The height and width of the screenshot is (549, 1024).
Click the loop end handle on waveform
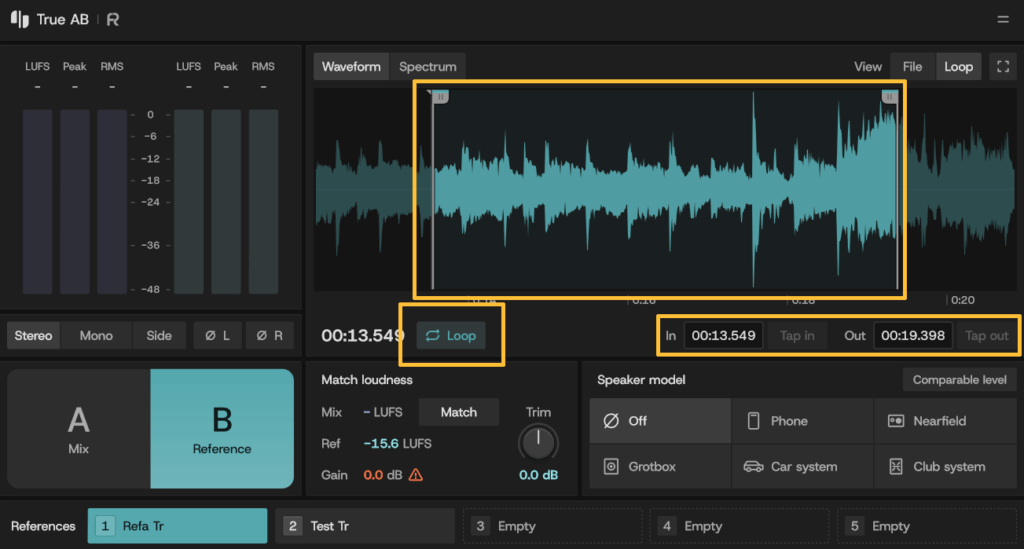[x=889, y=97]
